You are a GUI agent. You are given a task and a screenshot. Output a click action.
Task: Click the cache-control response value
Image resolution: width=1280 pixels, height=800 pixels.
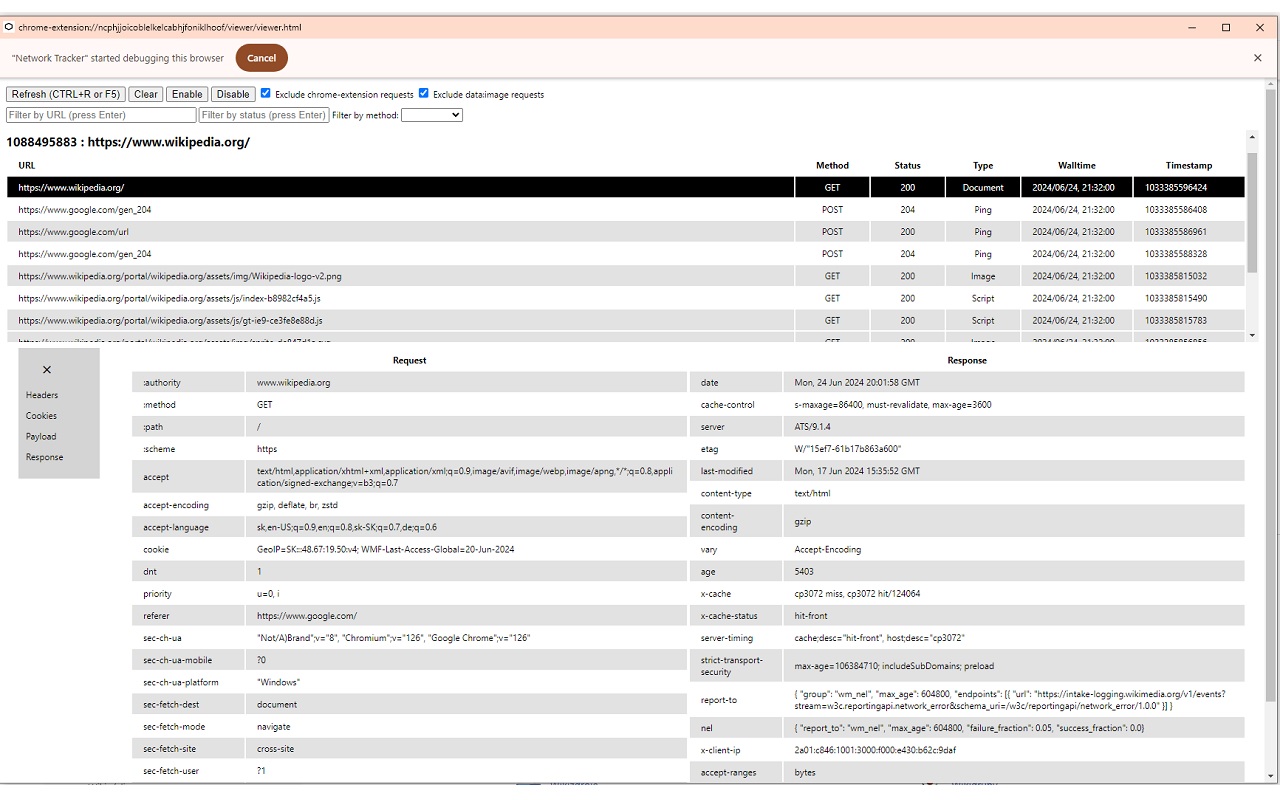point(893,405)
